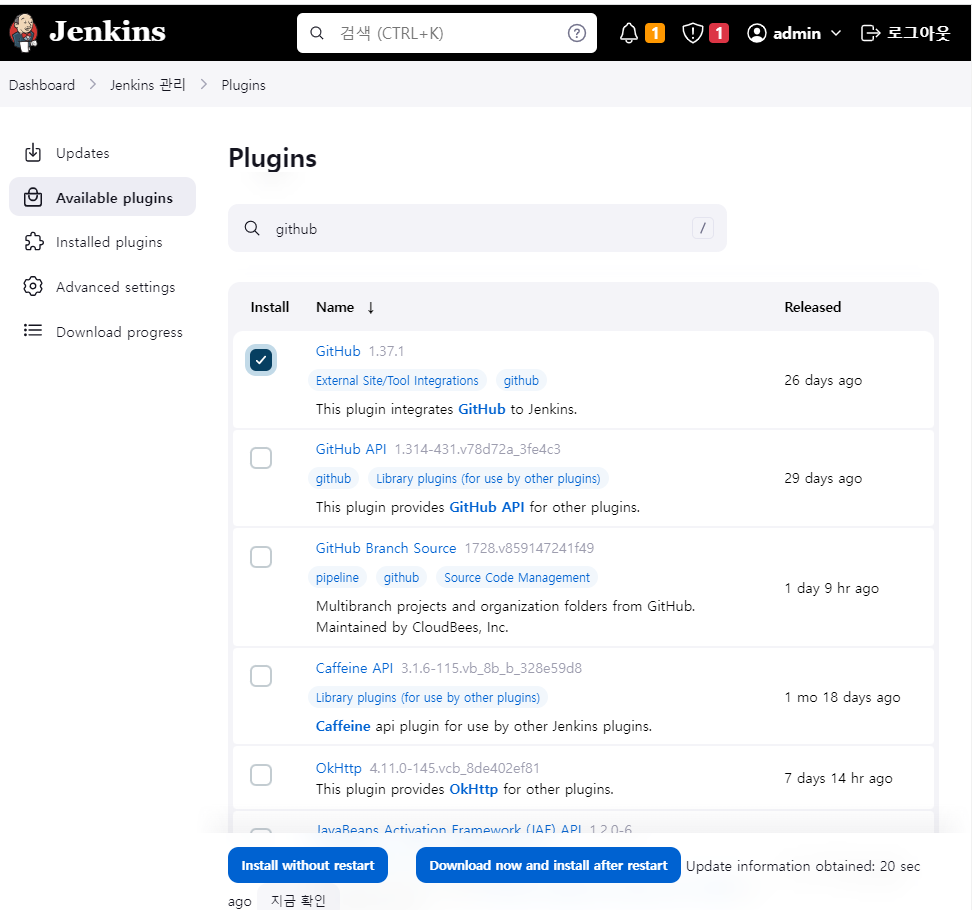The width and height of the screenshot is (972, 910).
Task: Click the 로그아웃 logout link
Action: coord(906,33)
